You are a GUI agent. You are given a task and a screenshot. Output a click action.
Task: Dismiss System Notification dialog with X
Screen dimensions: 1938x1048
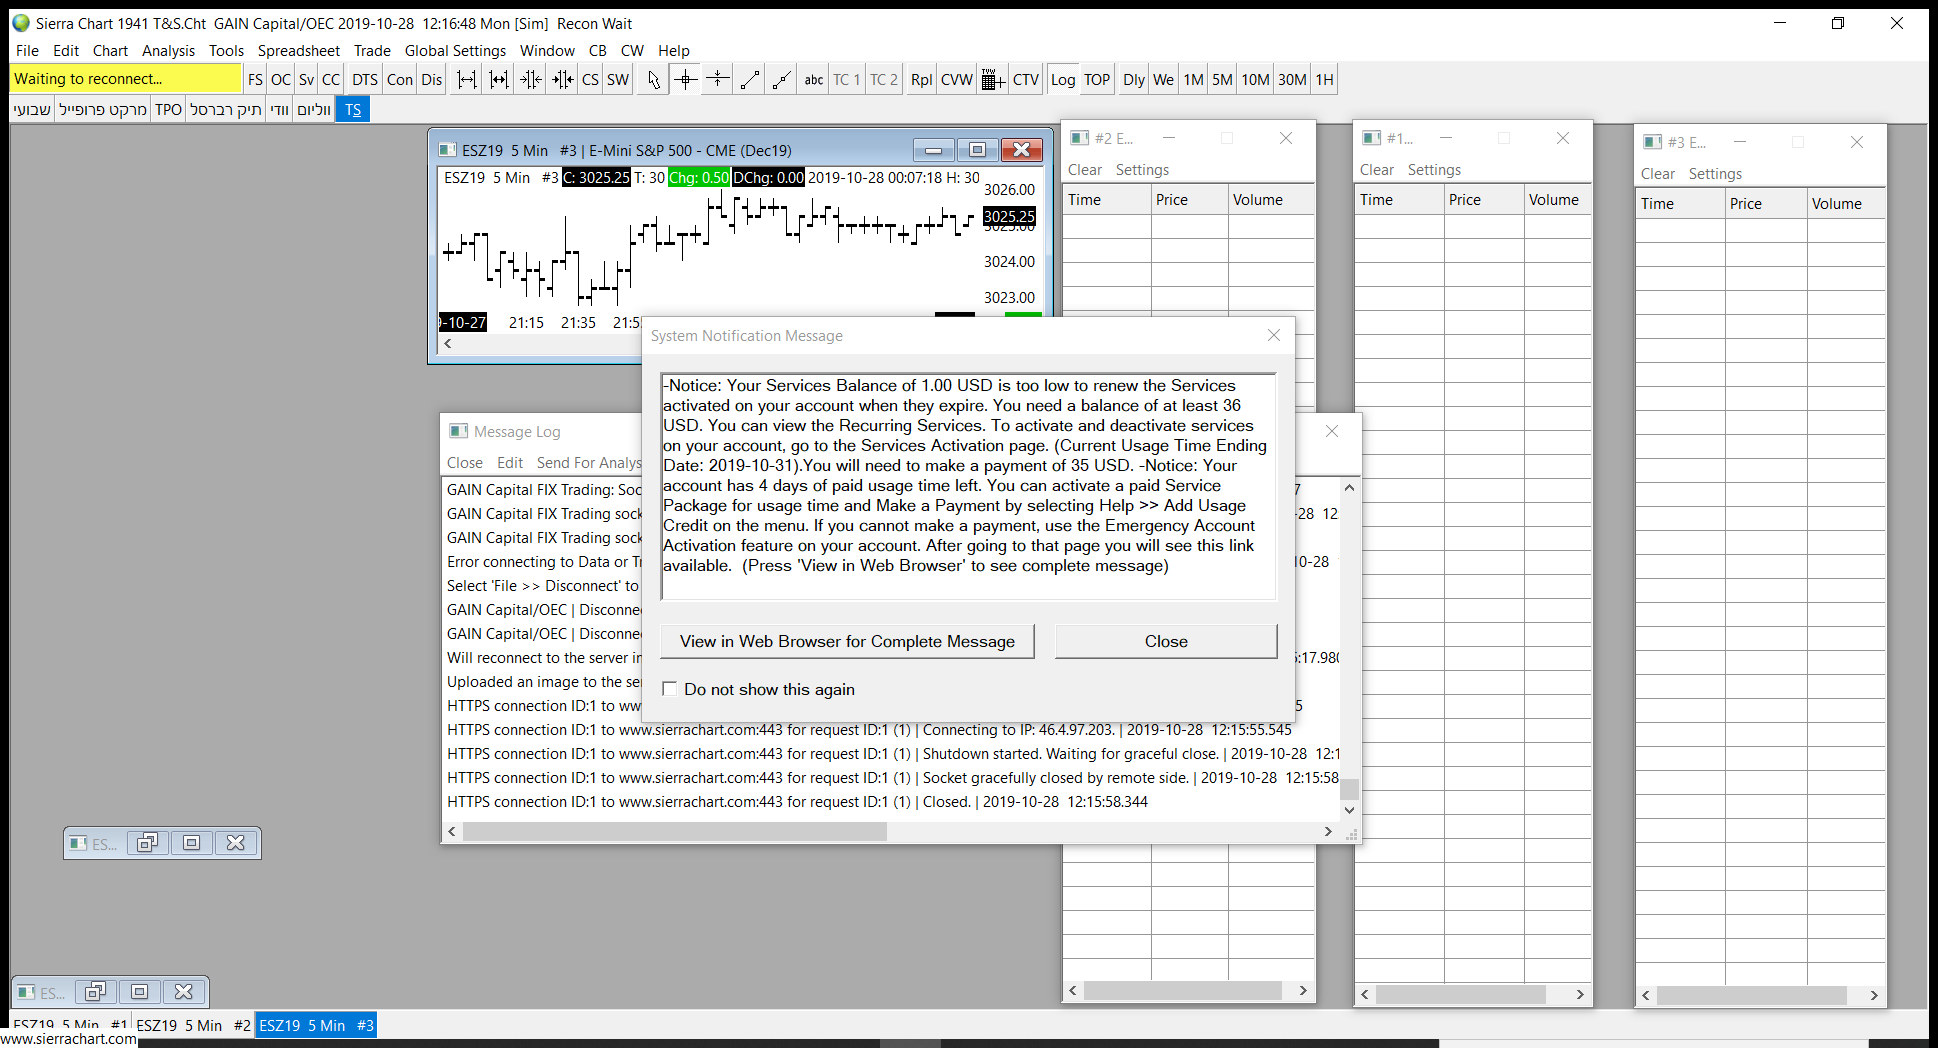coord(1274,336)
